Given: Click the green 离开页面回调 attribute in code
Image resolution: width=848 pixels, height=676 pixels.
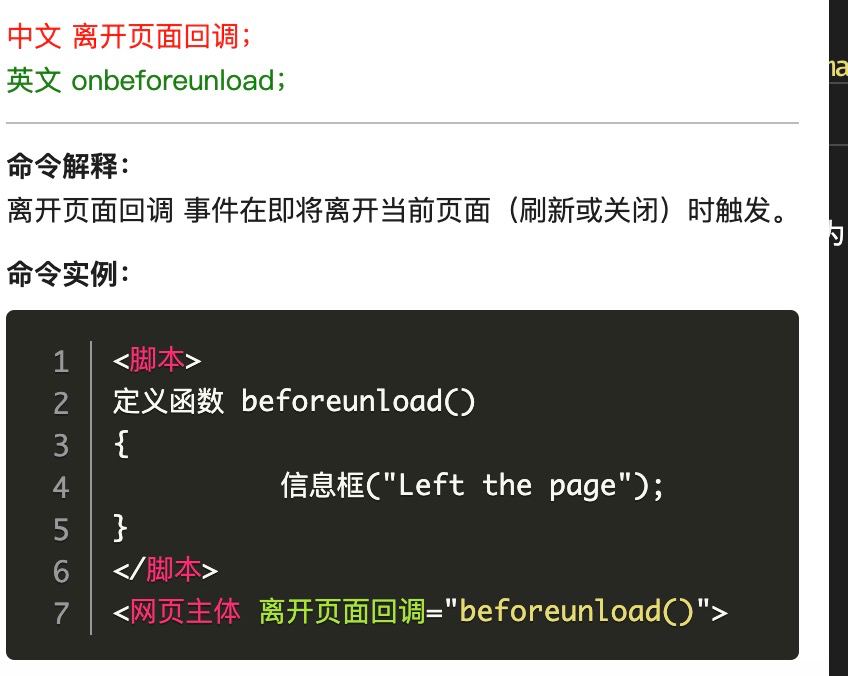Looking at the screenshot, I should click(342, 612).
